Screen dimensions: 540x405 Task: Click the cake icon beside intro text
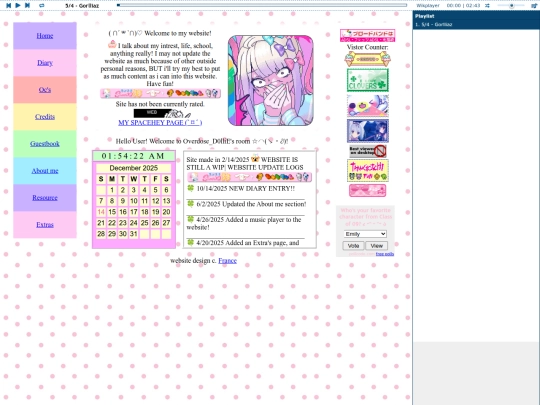pos(112,44)
